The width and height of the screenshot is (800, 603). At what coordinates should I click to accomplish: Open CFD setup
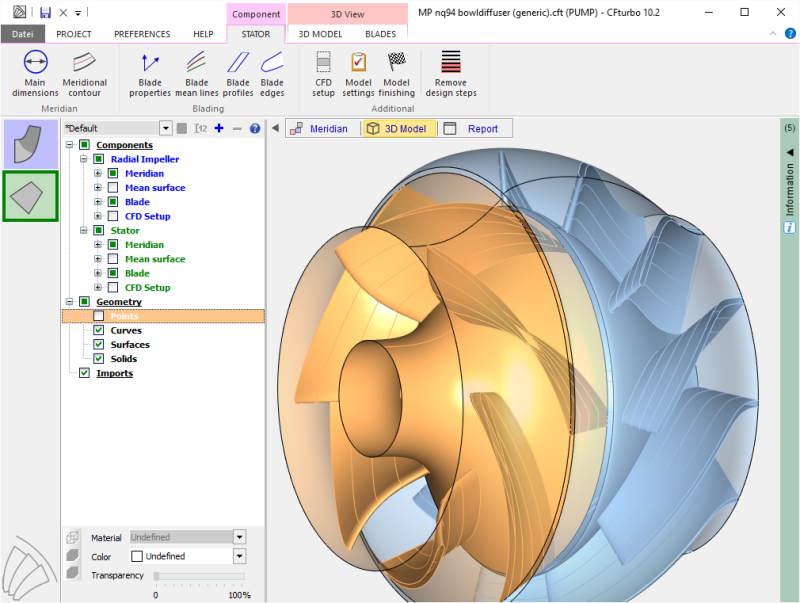[323, 74]
